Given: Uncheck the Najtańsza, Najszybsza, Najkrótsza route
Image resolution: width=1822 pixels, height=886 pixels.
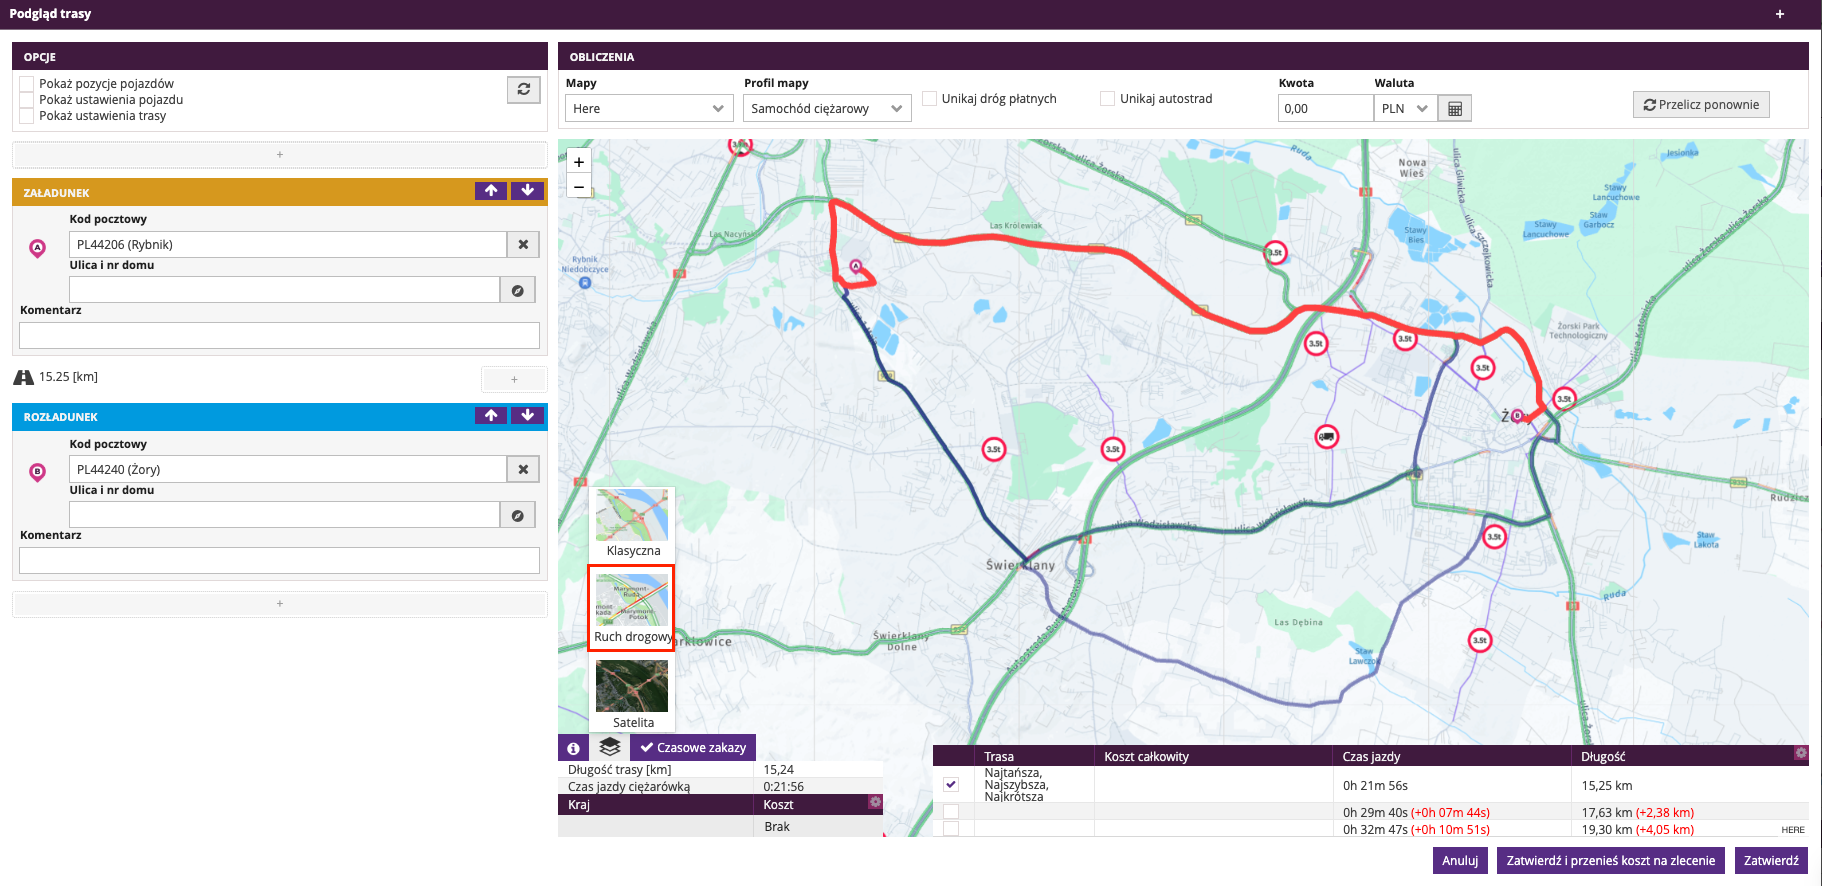Looking at the screenshot, I should 951,784.
